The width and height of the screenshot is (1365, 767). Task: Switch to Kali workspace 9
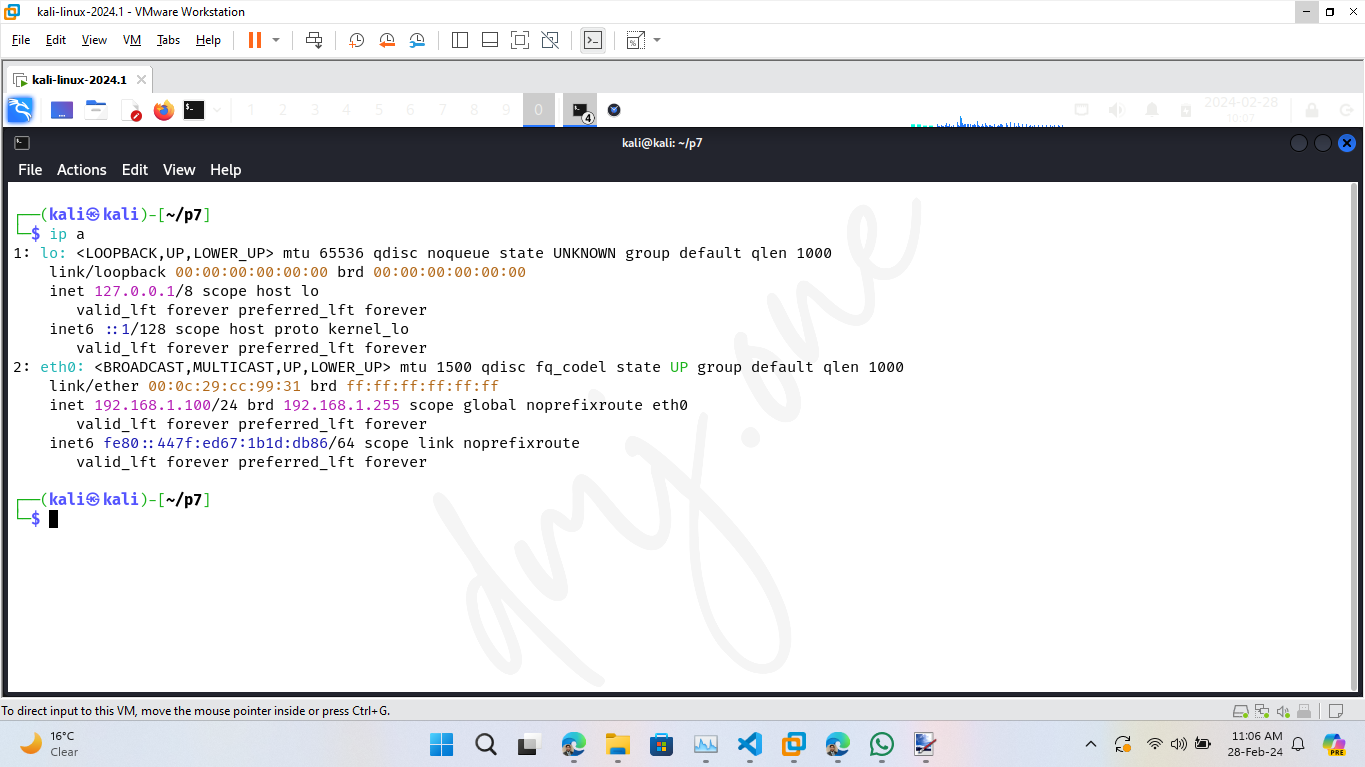pyautogui.click(x=506, y=110)
